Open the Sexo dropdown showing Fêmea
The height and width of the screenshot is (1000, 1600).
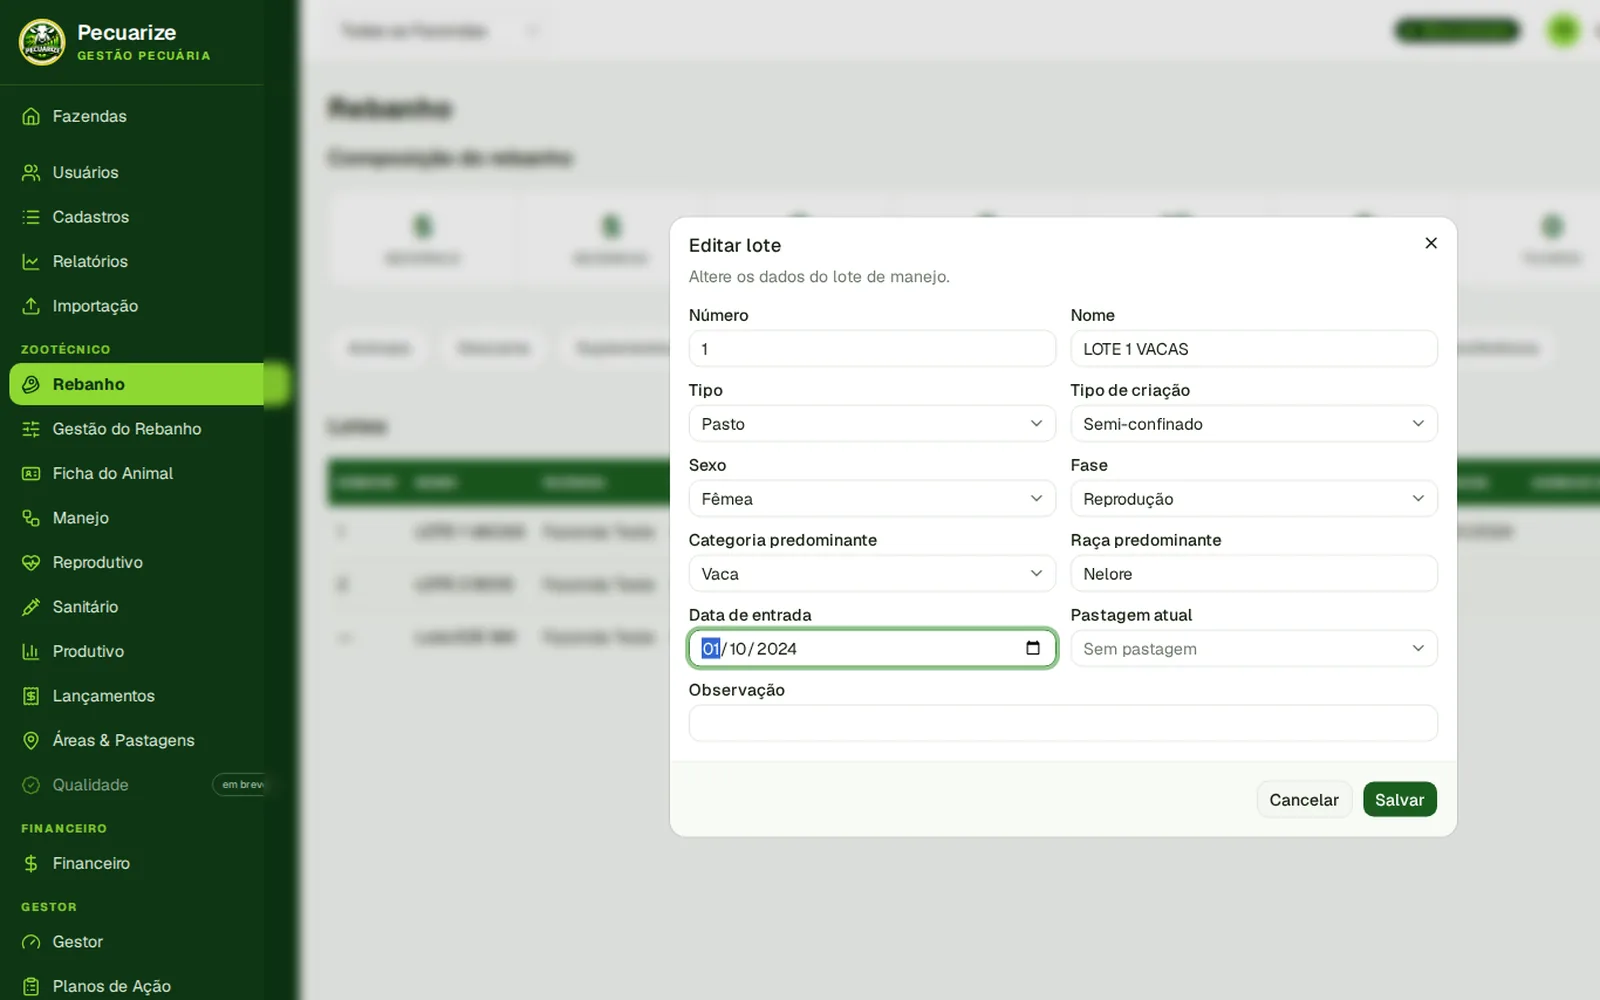click(x=872, y=499)
